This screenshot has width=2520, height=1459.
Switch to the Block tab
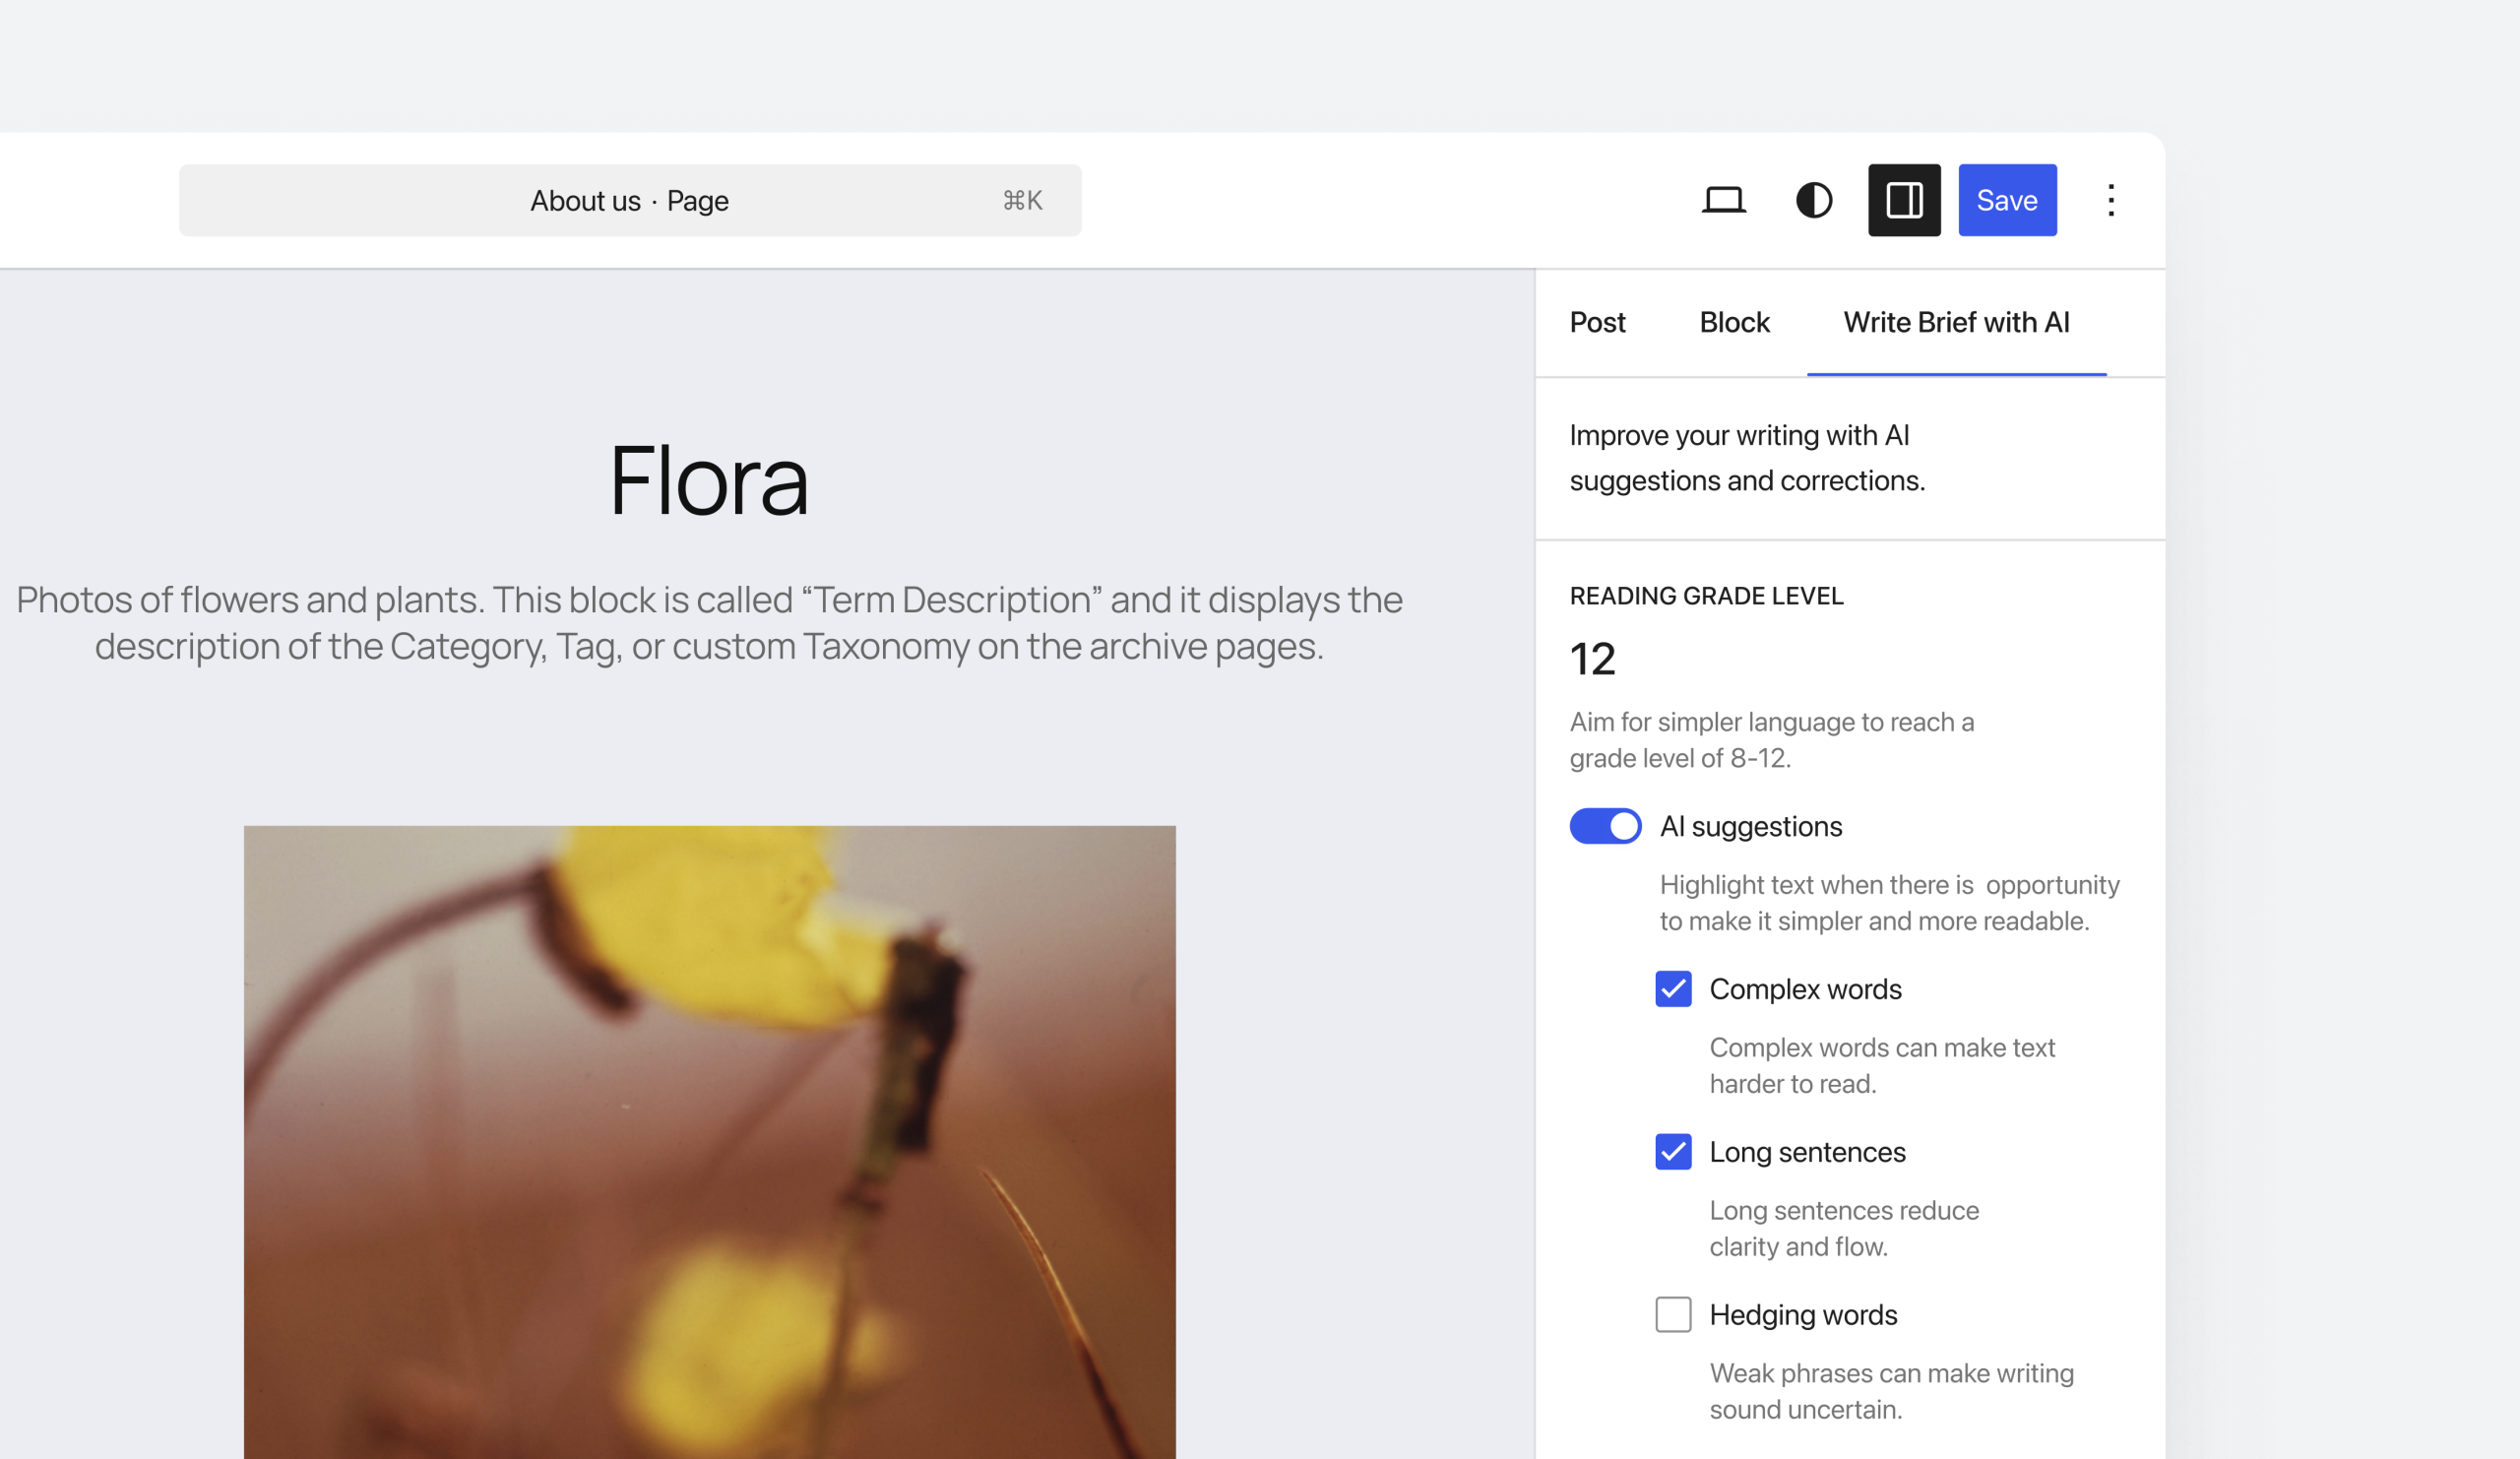coord(1734,322)
